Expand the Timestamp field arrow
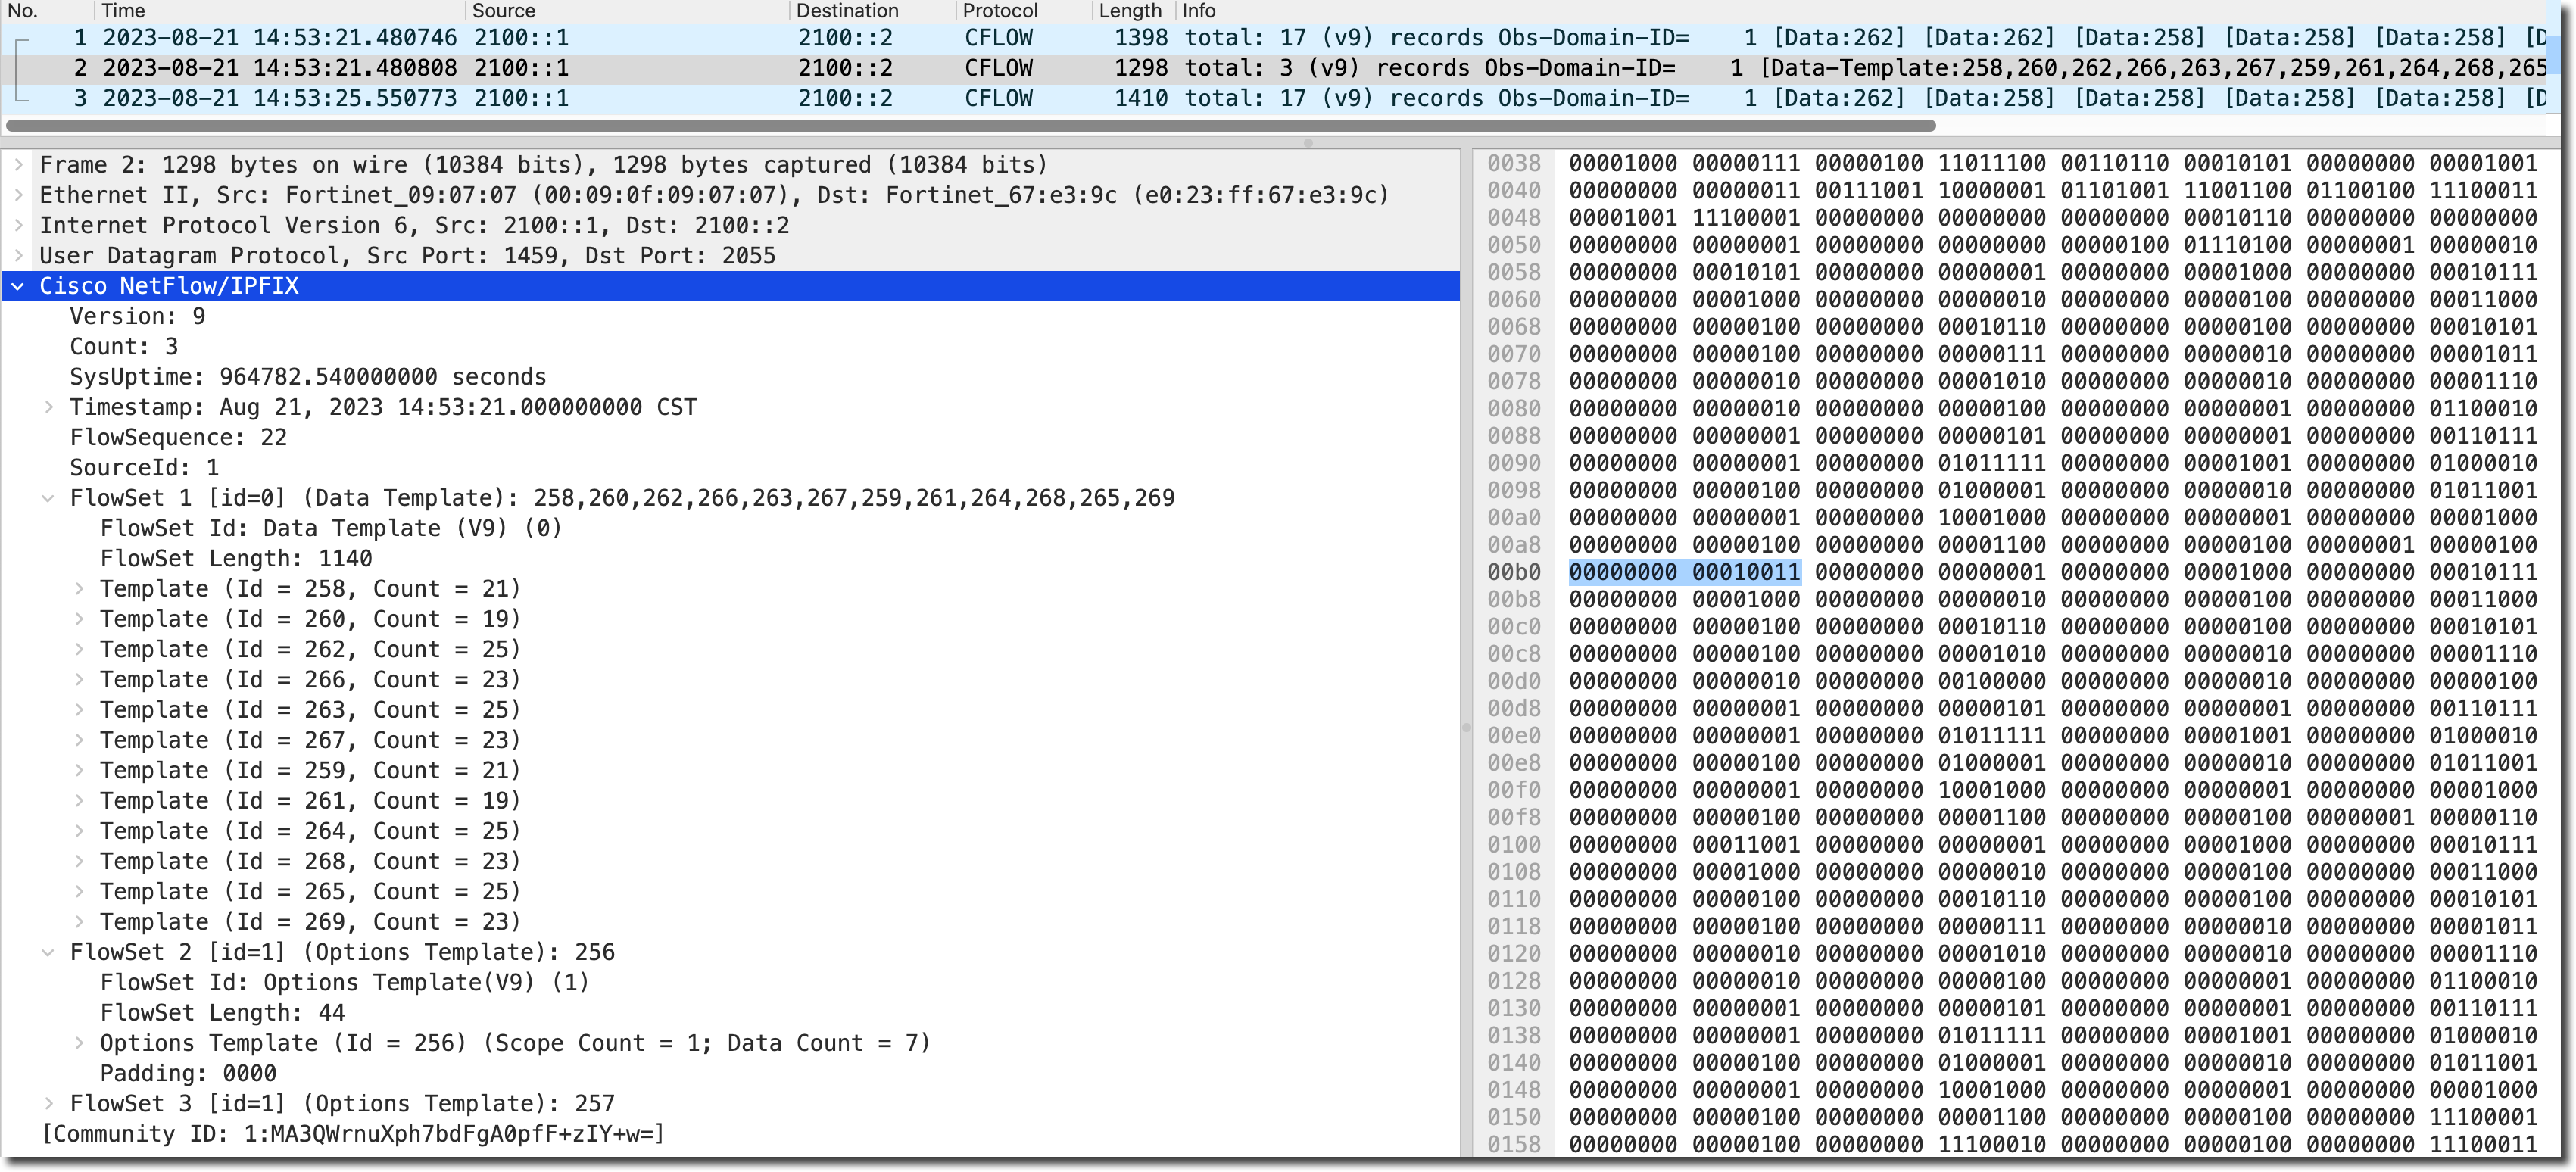The width and height of the screenshot is (2576, 1172). tap(48, 407)
